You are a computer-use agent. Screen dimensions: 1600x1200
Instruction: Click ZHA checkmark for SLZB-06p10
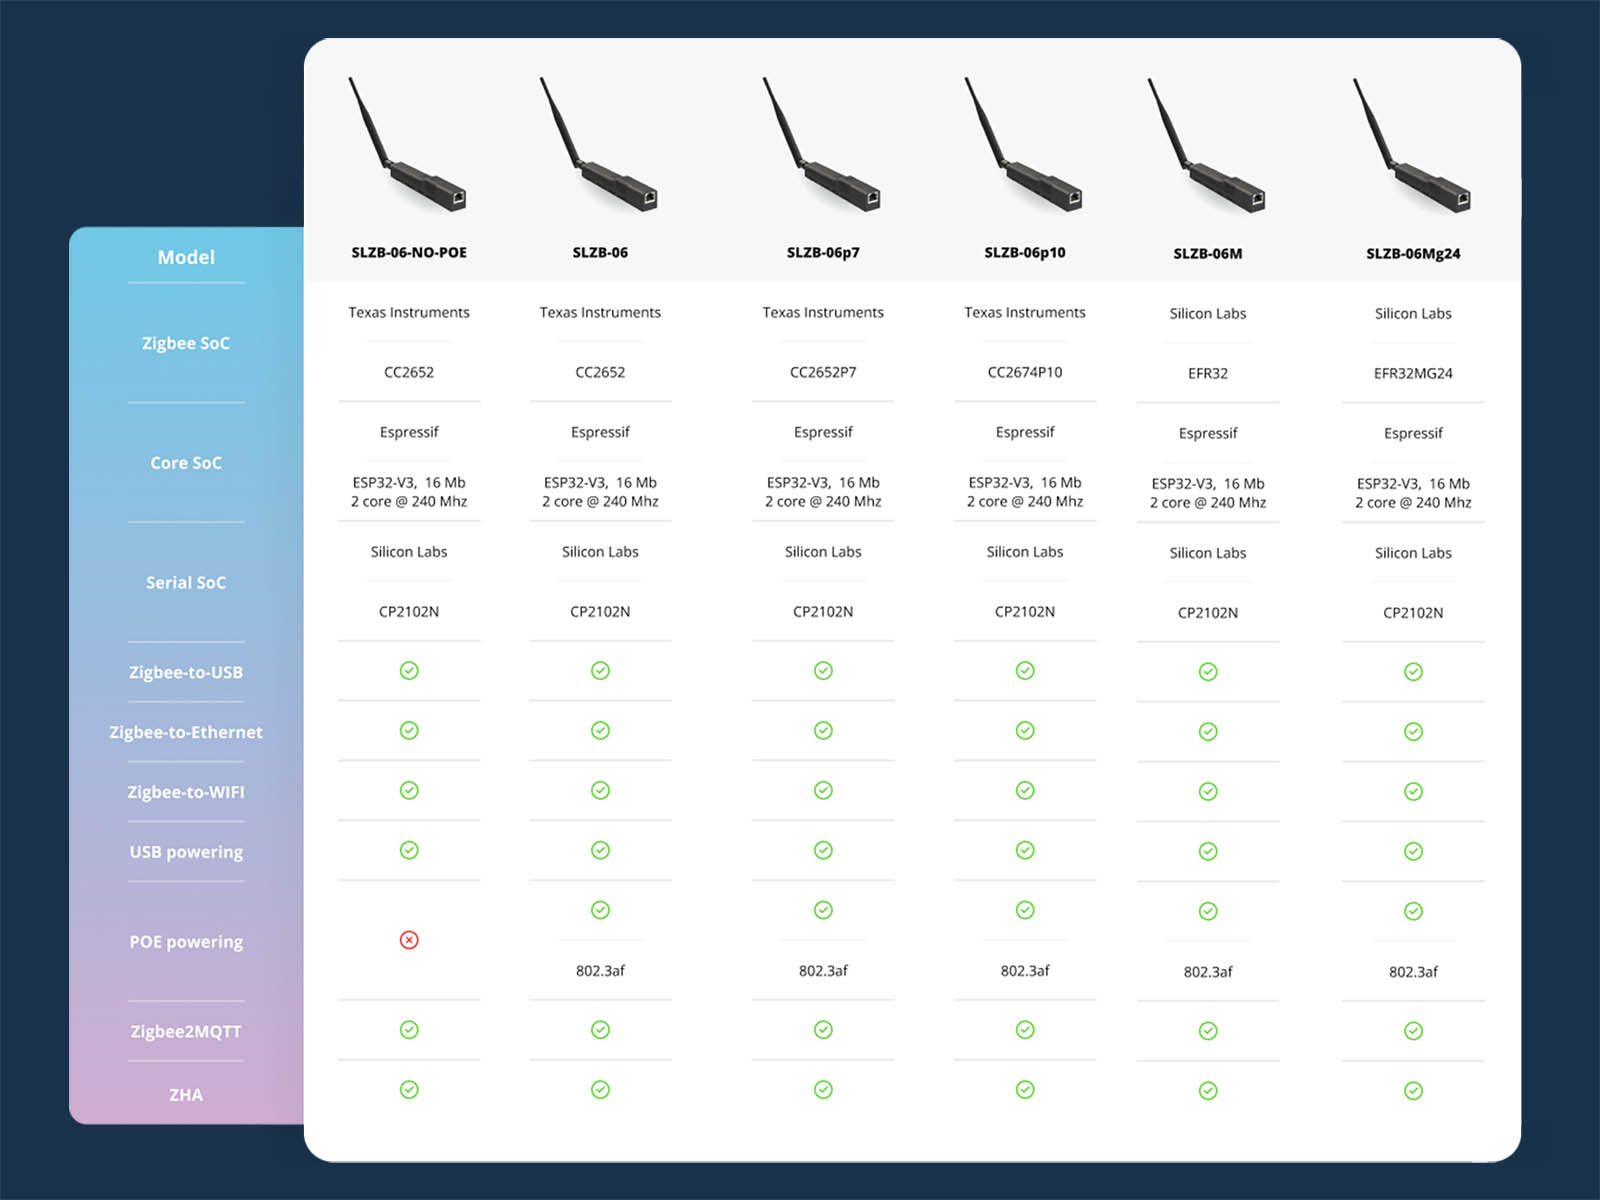(1025, 1090)
